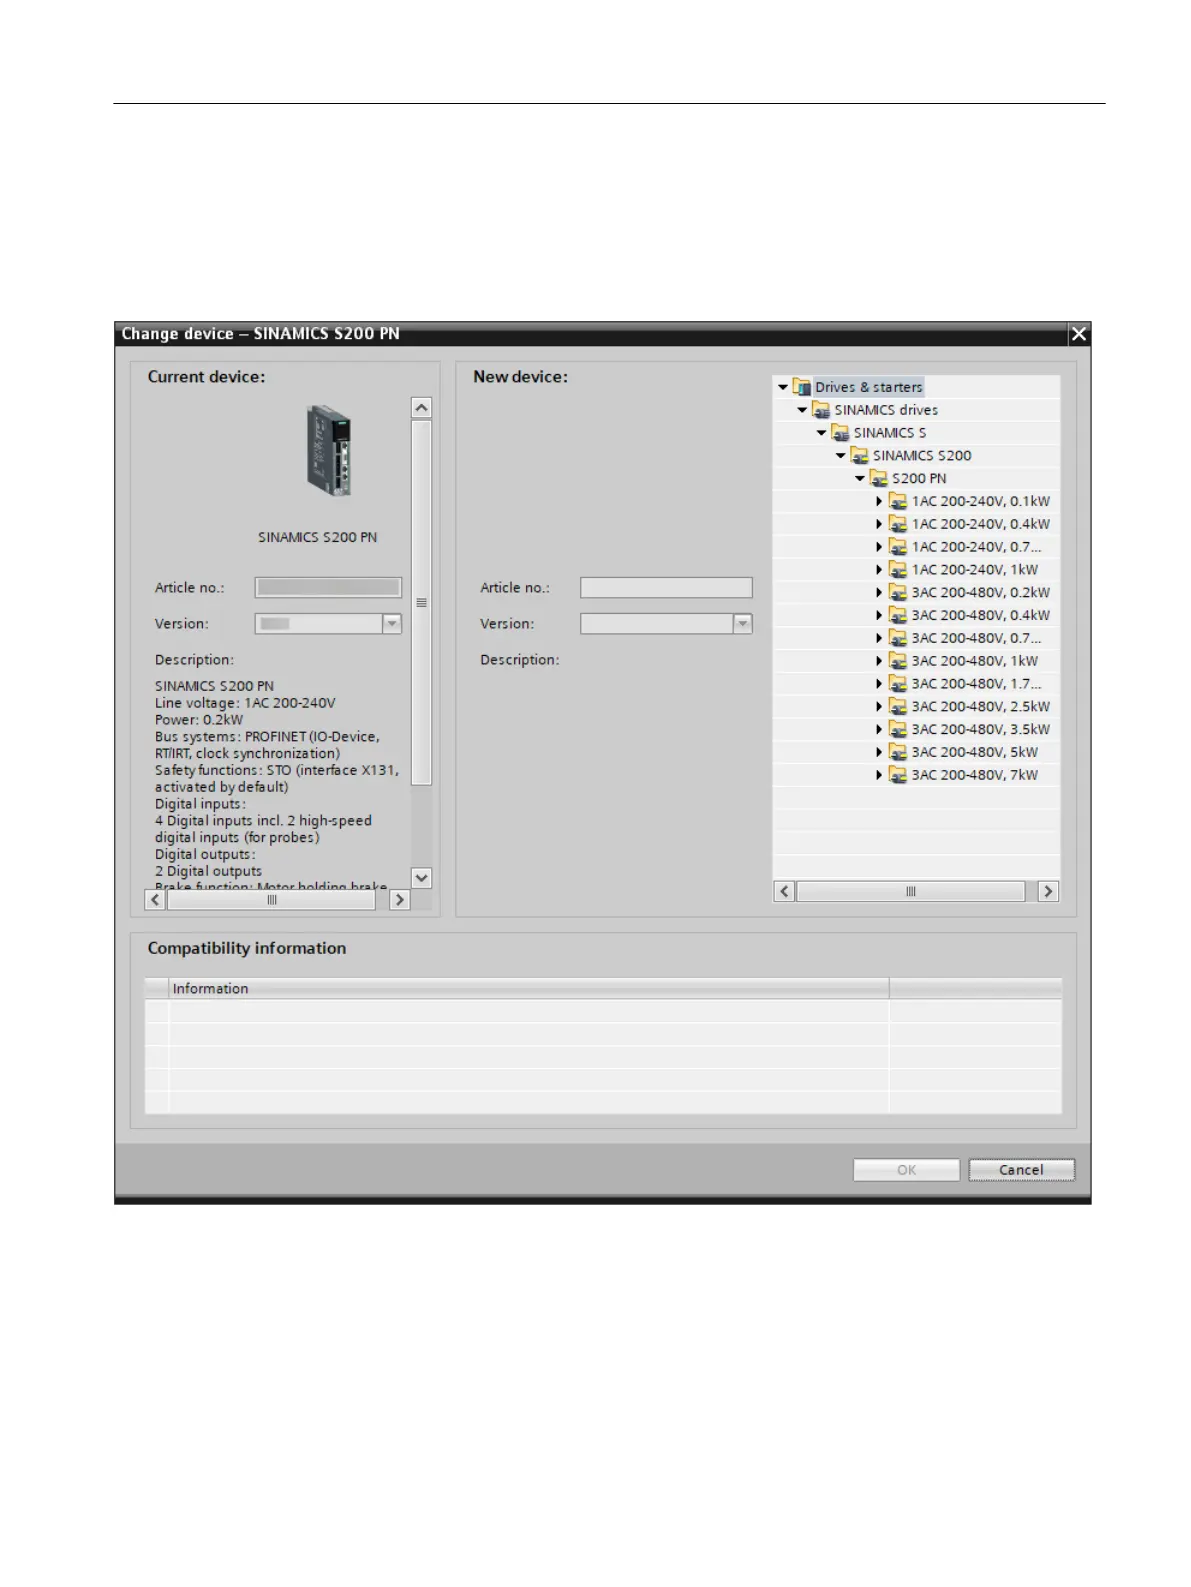Select the 1AC 200-240V, 1kW entry
The width and height of the screenshot is (1191, 1587).
point(975,570)
